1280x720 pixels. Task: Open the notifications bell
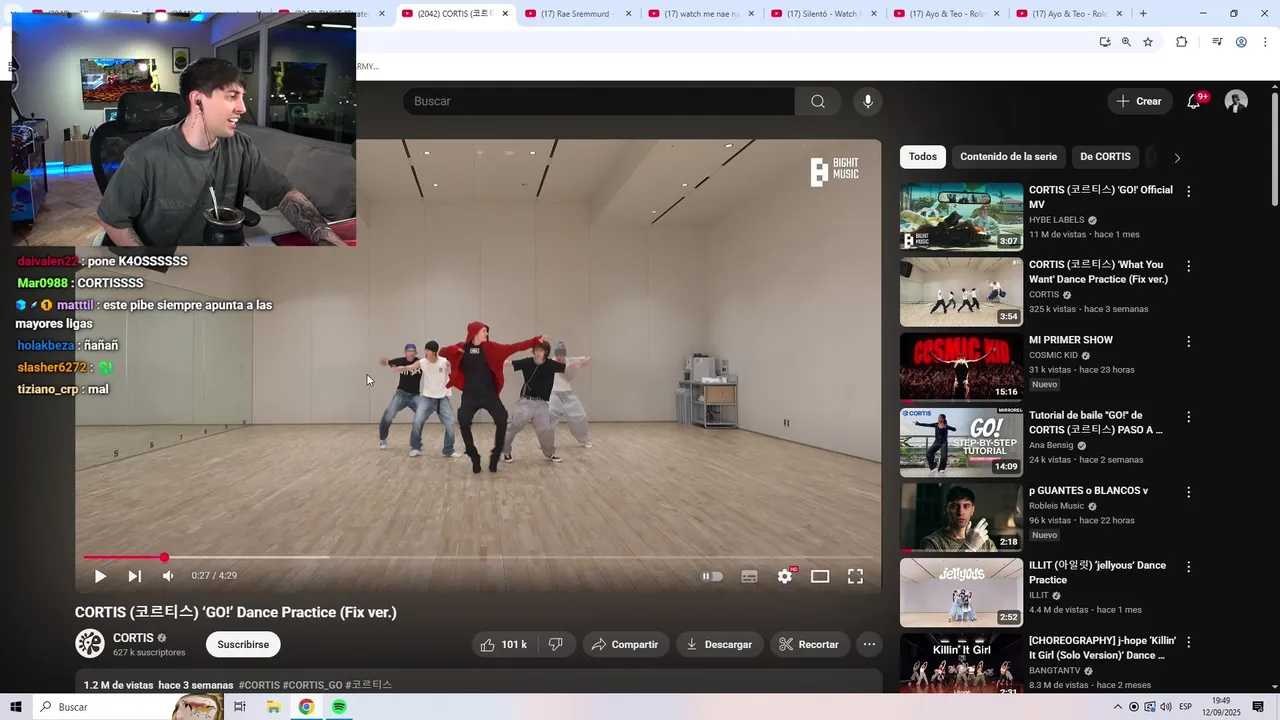tap(1194, 101)
